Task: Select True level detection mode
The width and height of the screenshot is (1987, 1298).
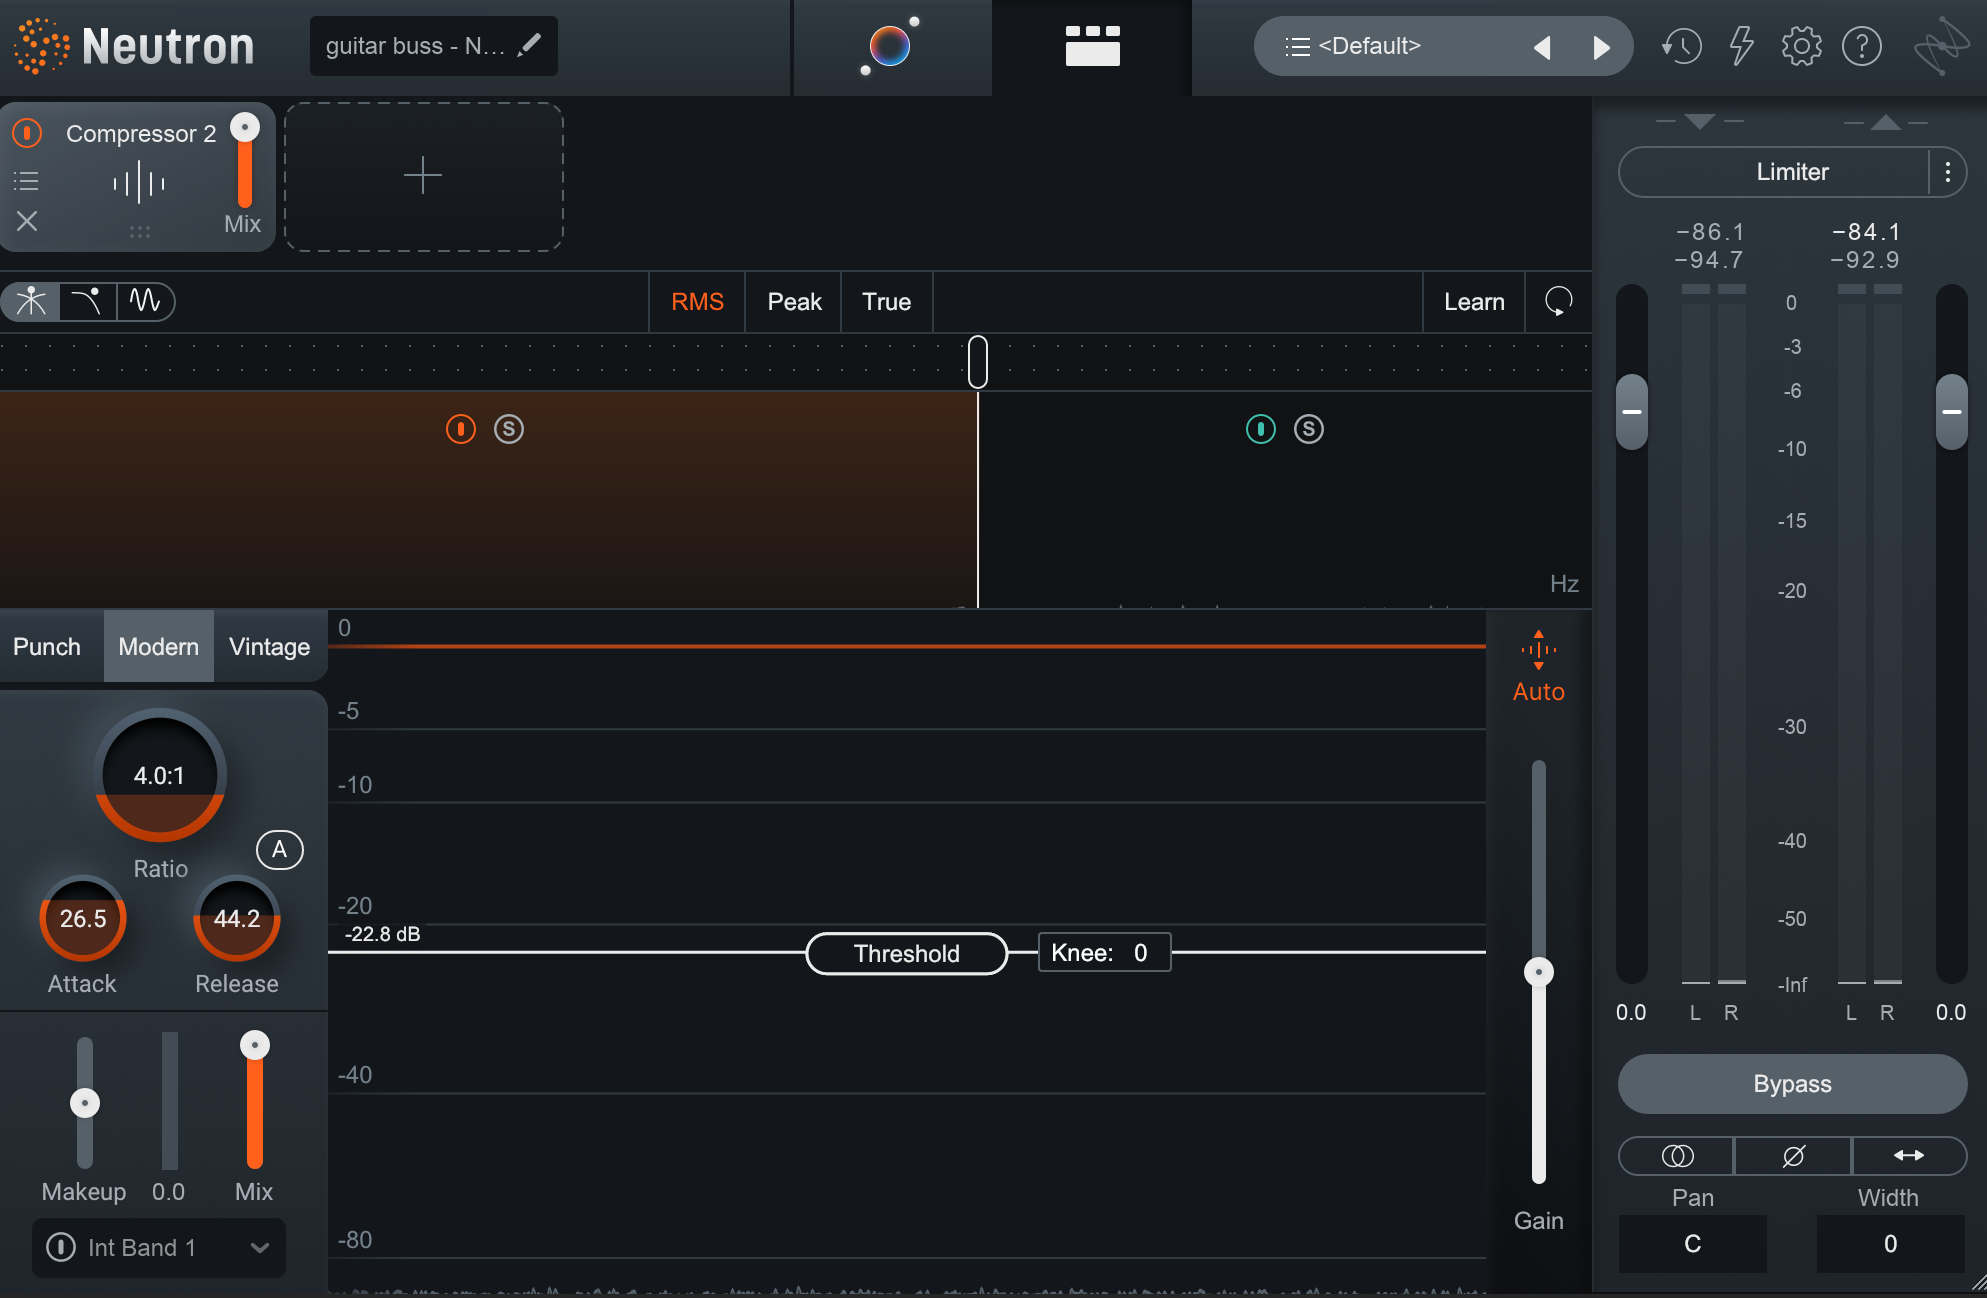Action: click(887, 302)
